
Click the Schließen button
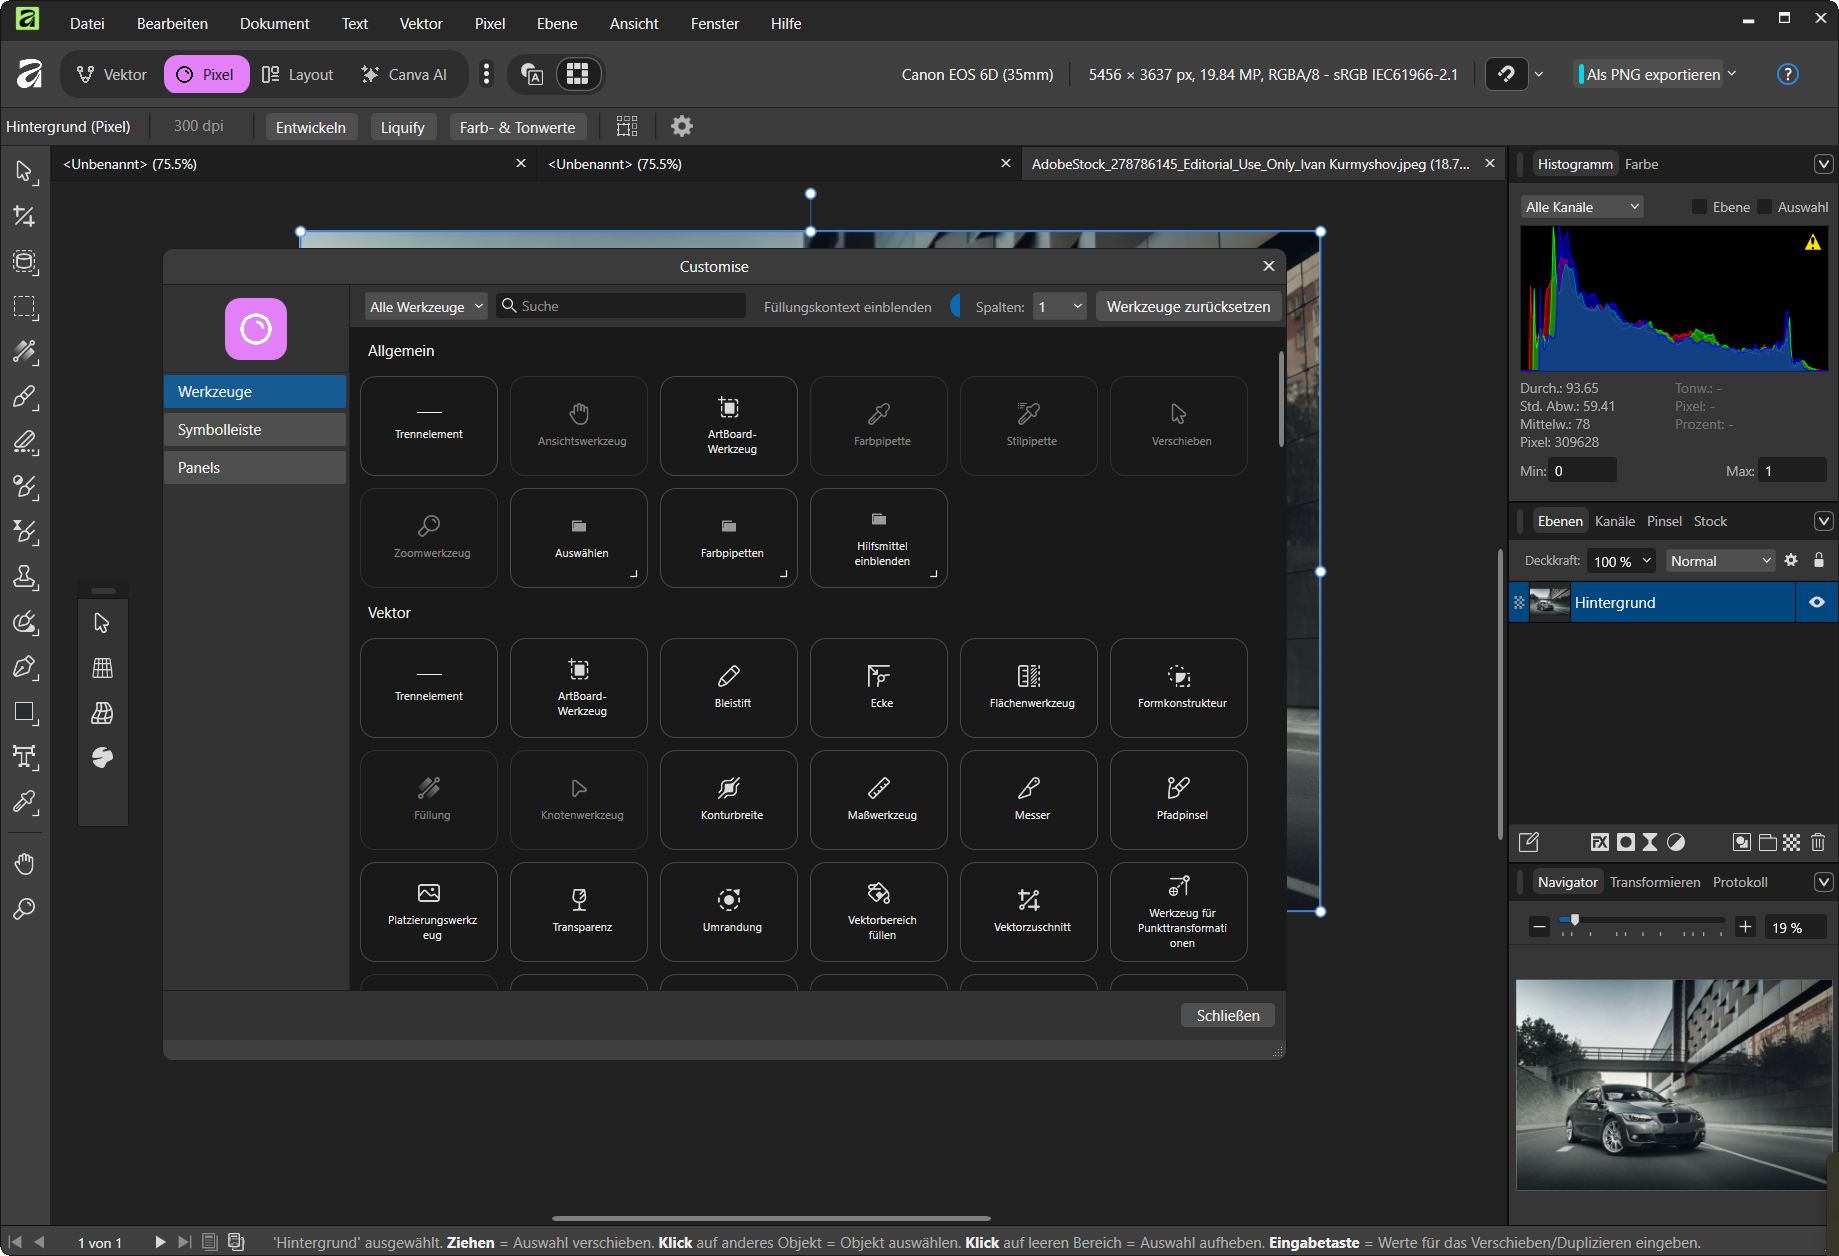point(1227,1015)
